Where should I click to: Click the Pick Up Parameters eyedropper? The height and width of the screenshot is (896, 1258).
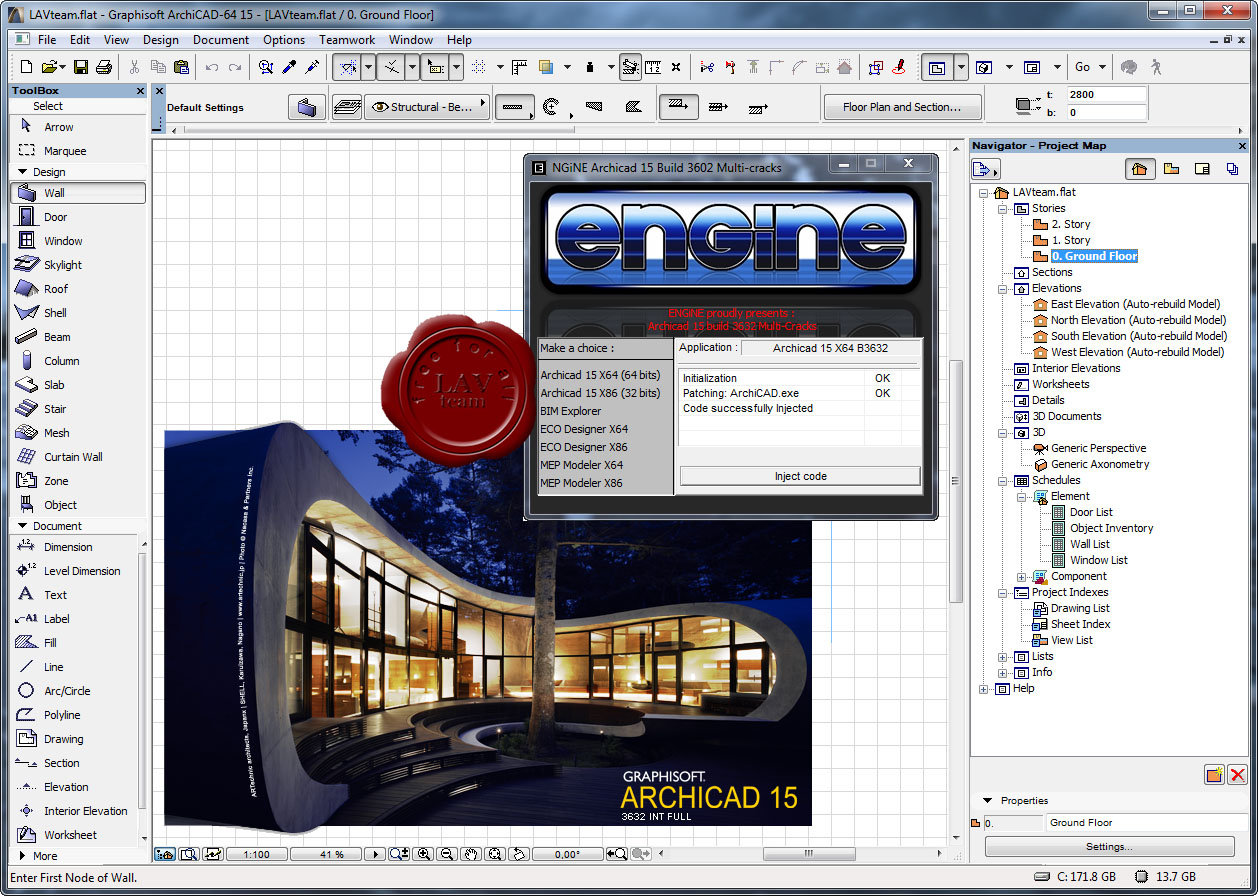[289, 67]
